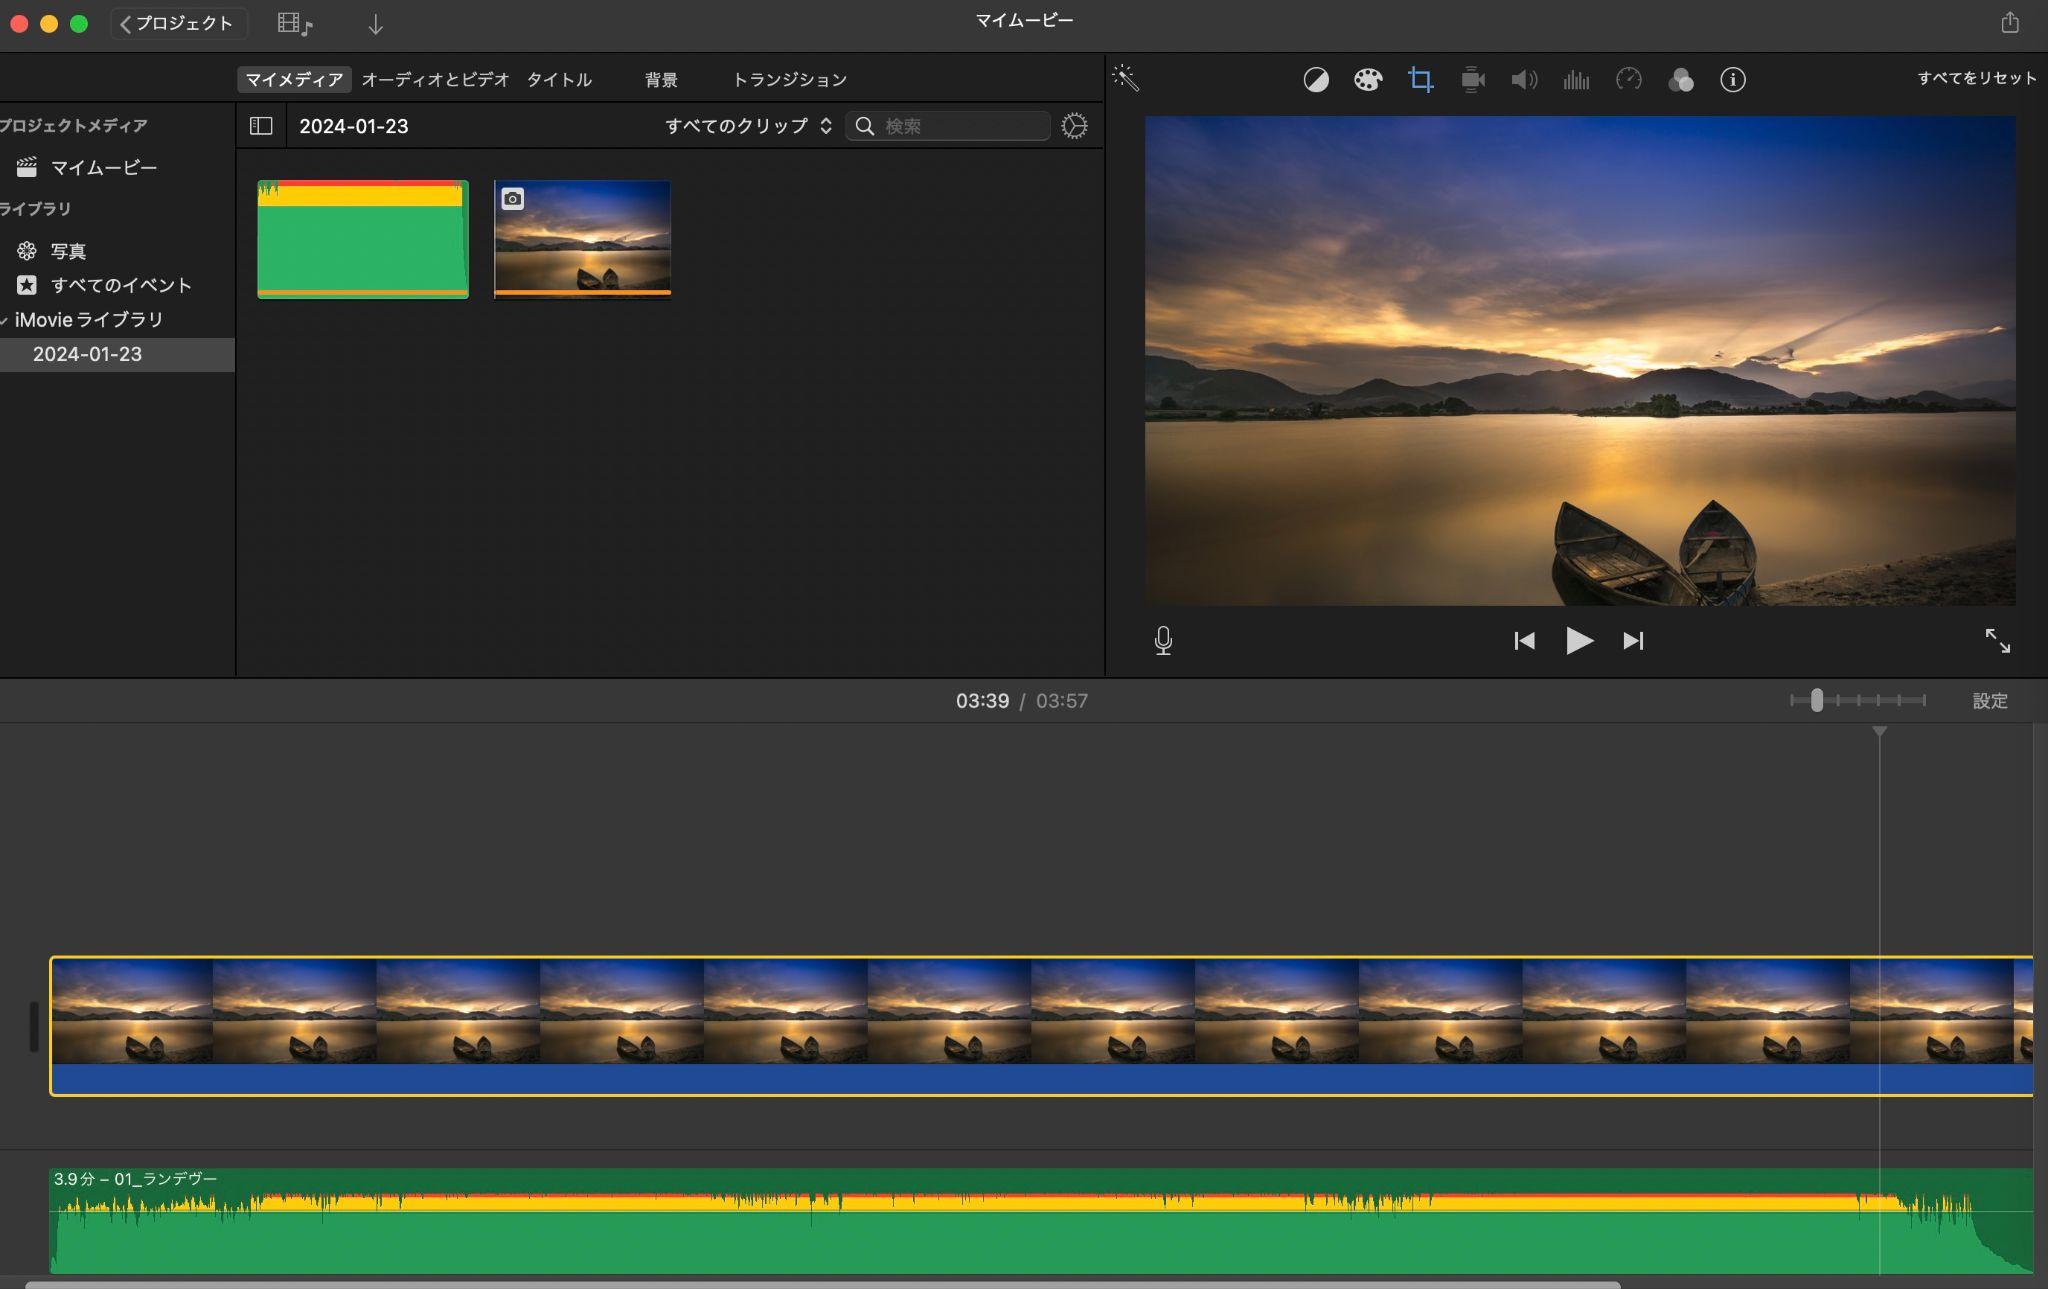
Task: Click すべてをリセット button
Action: click(1976, 78)
